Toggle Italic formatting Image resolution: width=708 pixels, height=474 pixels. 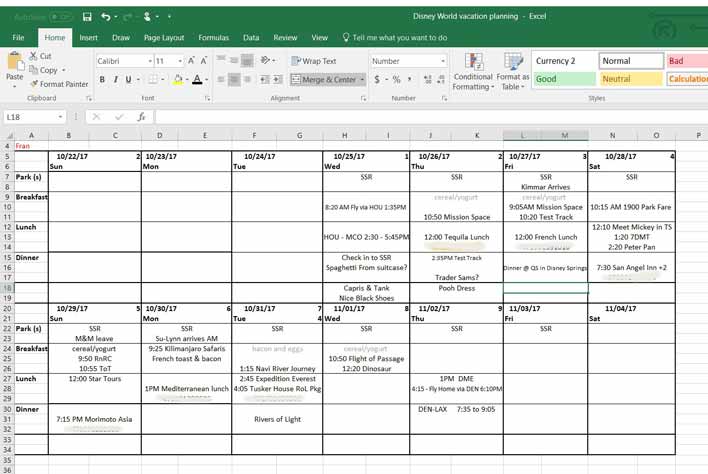pyautogui.click(x=116, y=79)
